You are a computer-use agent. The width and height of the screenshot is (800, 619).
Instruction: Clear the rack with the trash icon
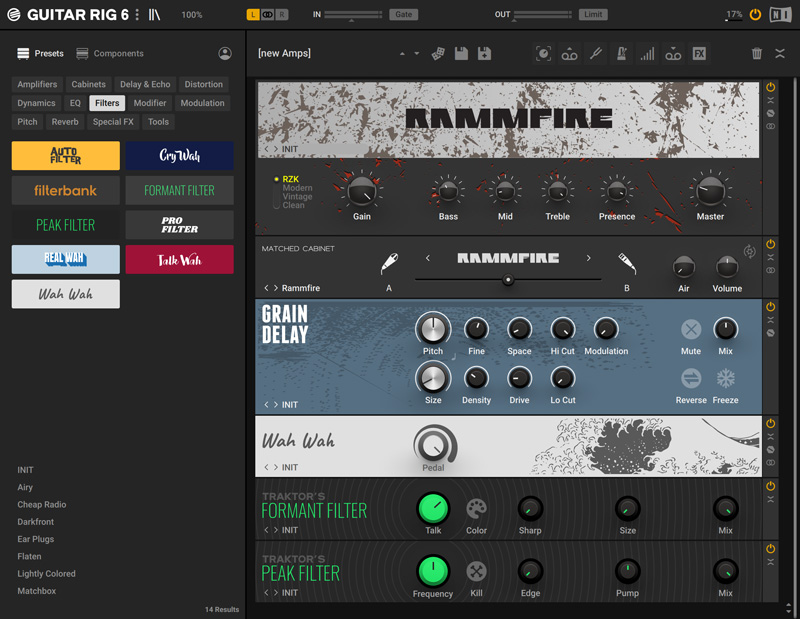757,54
